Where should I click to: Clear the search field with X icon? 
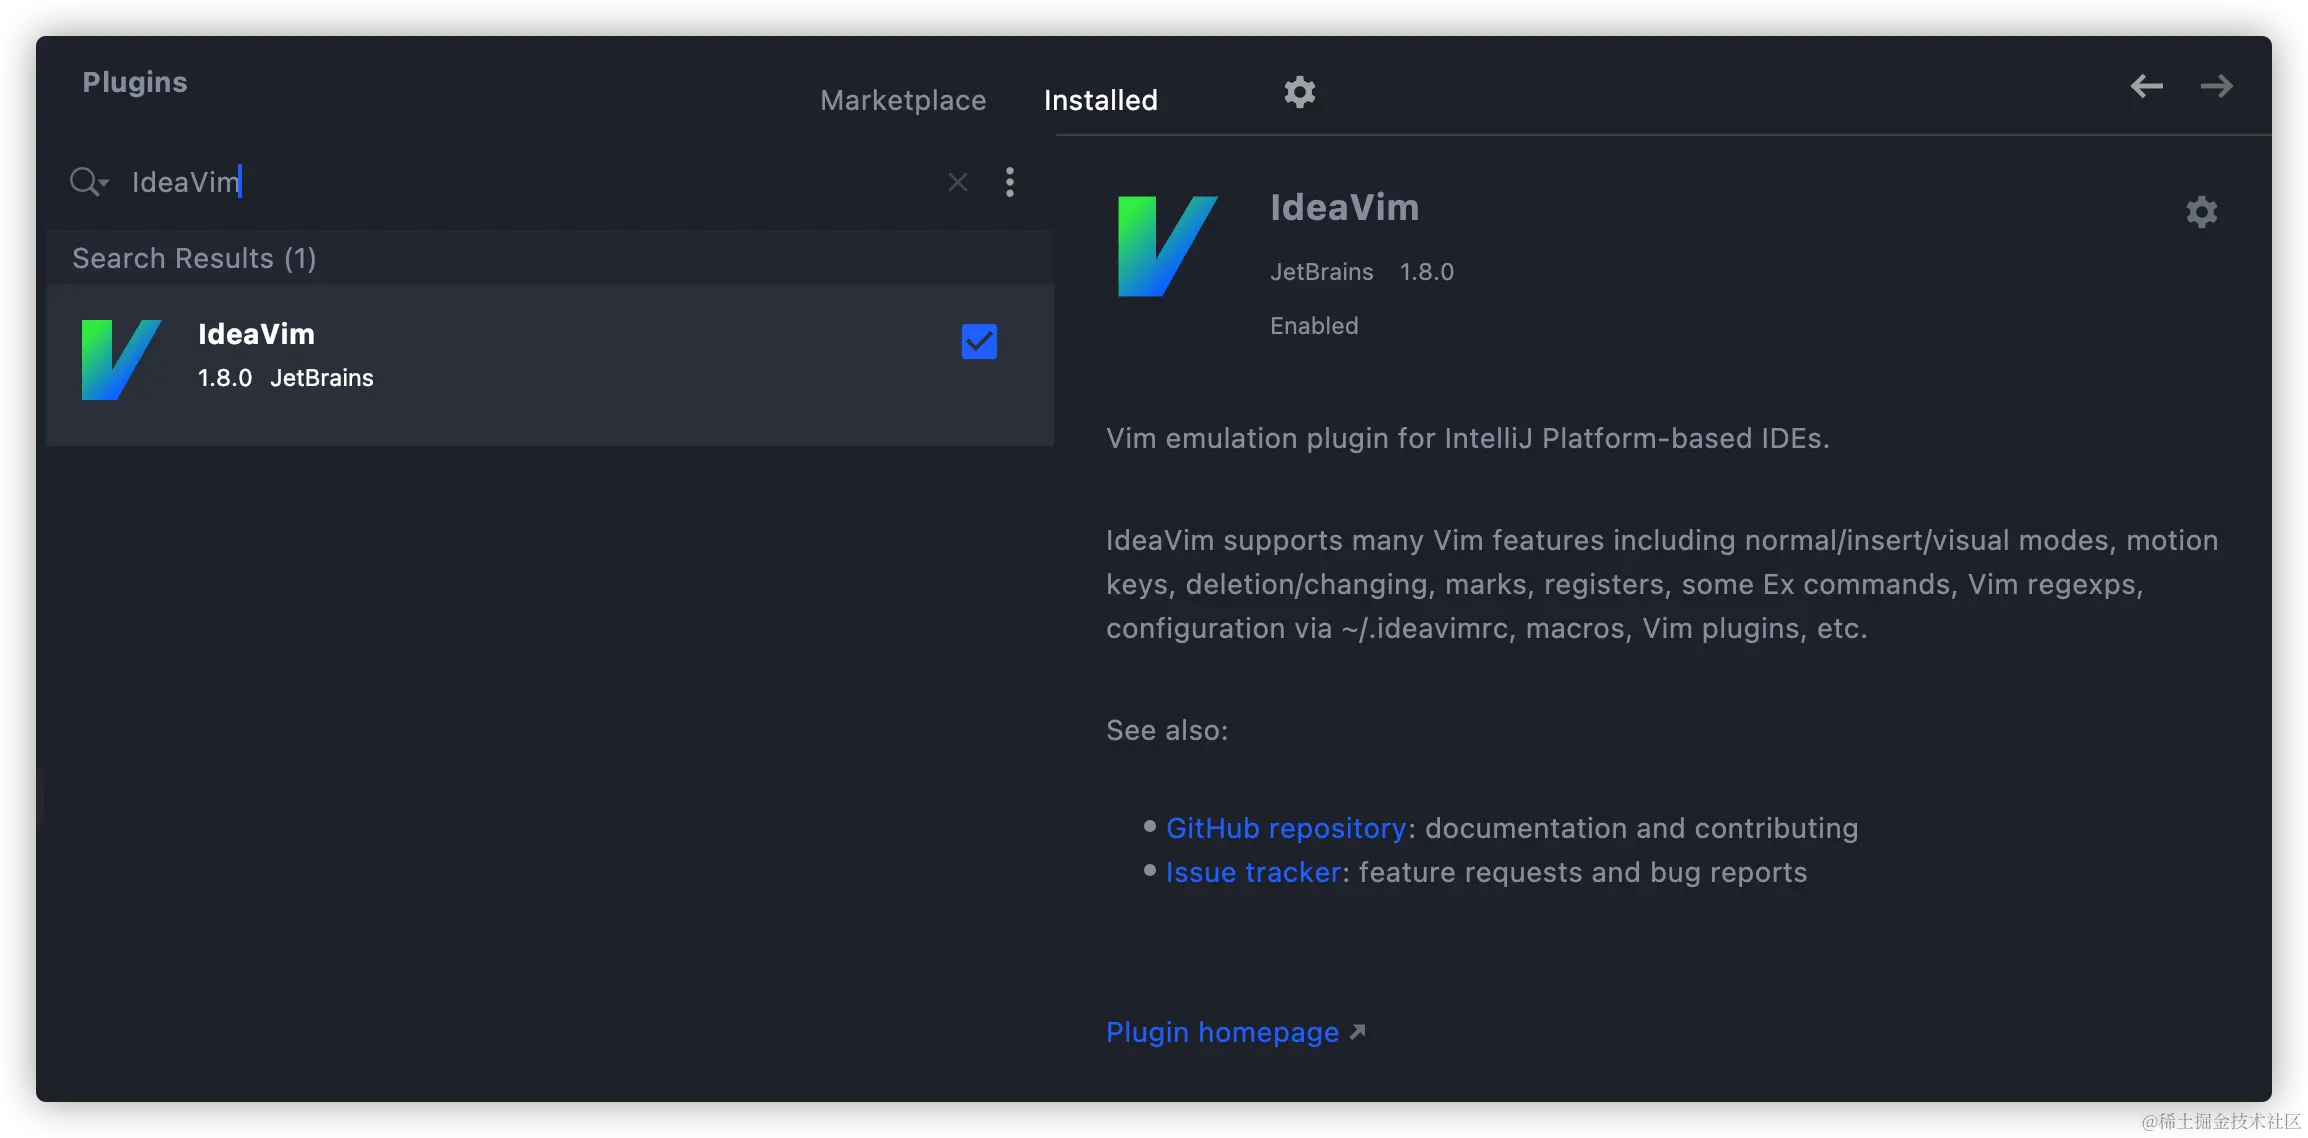[x=957, y=182]
